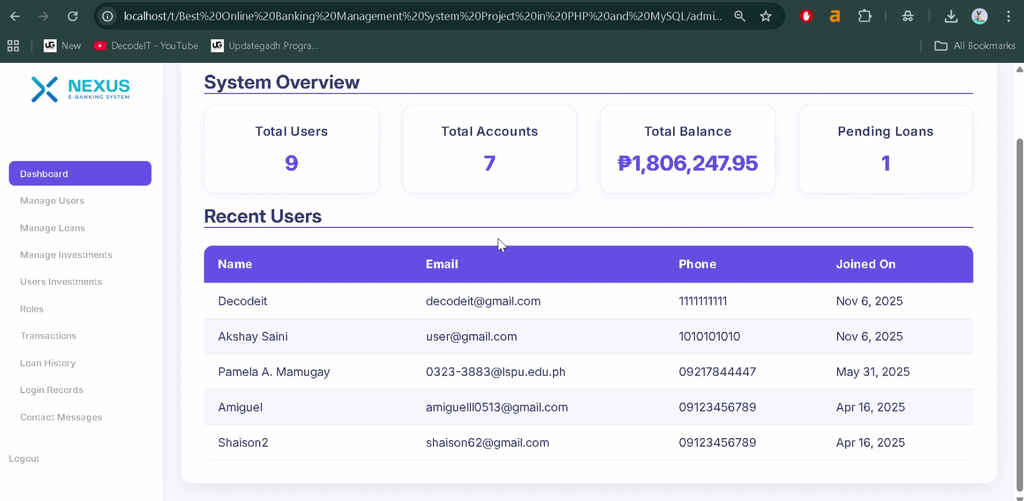1024x501 pixels.
Task: Open Transactions in the sidebar
Action: 48,336
